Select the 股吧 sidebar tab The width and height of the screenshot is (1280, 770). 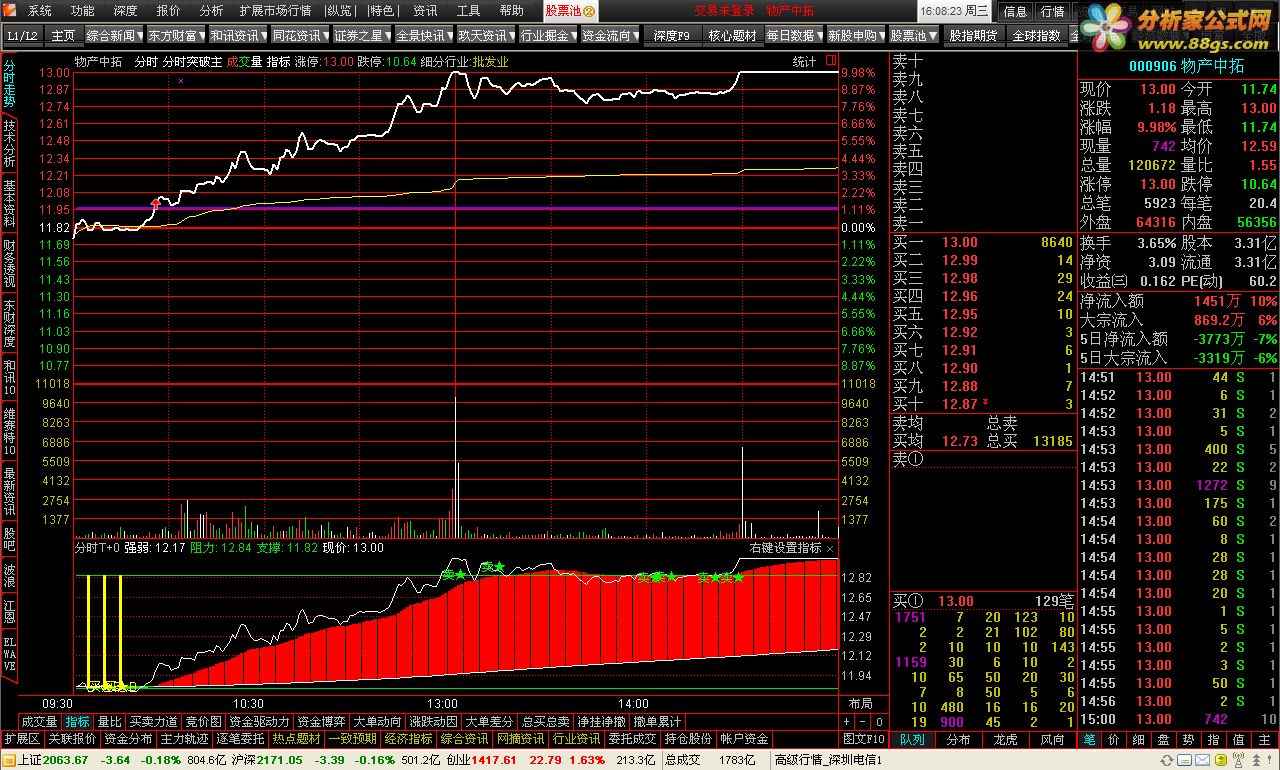coord(9,539)
